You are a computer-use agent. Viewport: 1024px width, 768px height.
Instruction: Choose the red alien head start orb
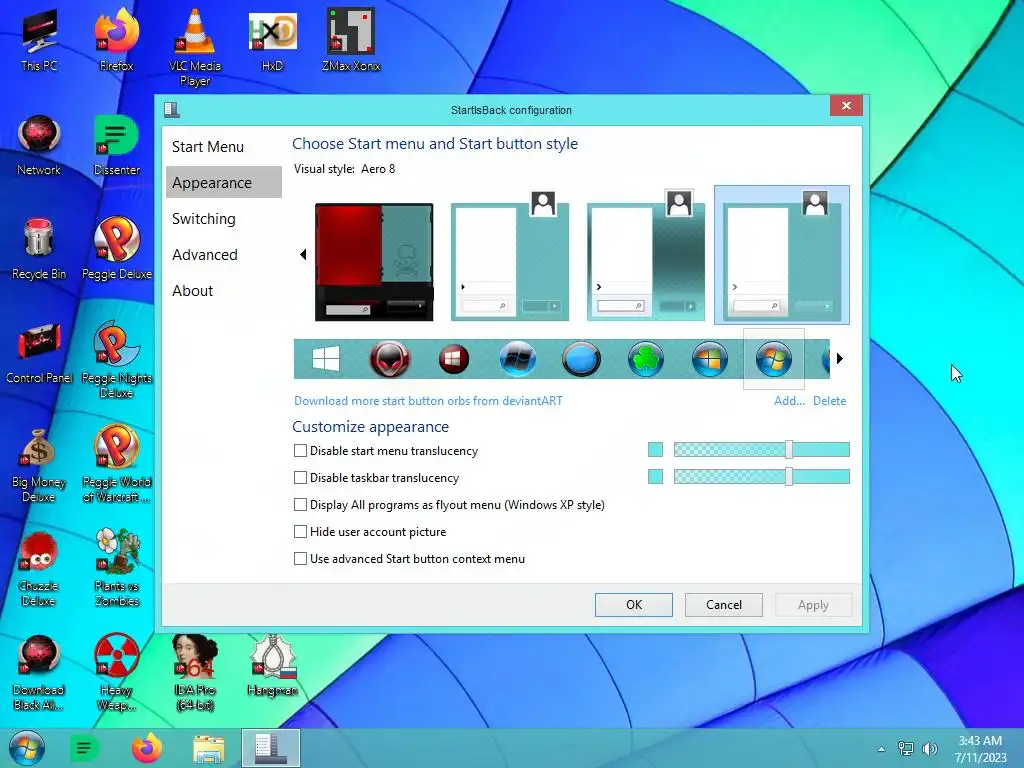(x=390, y=359)
